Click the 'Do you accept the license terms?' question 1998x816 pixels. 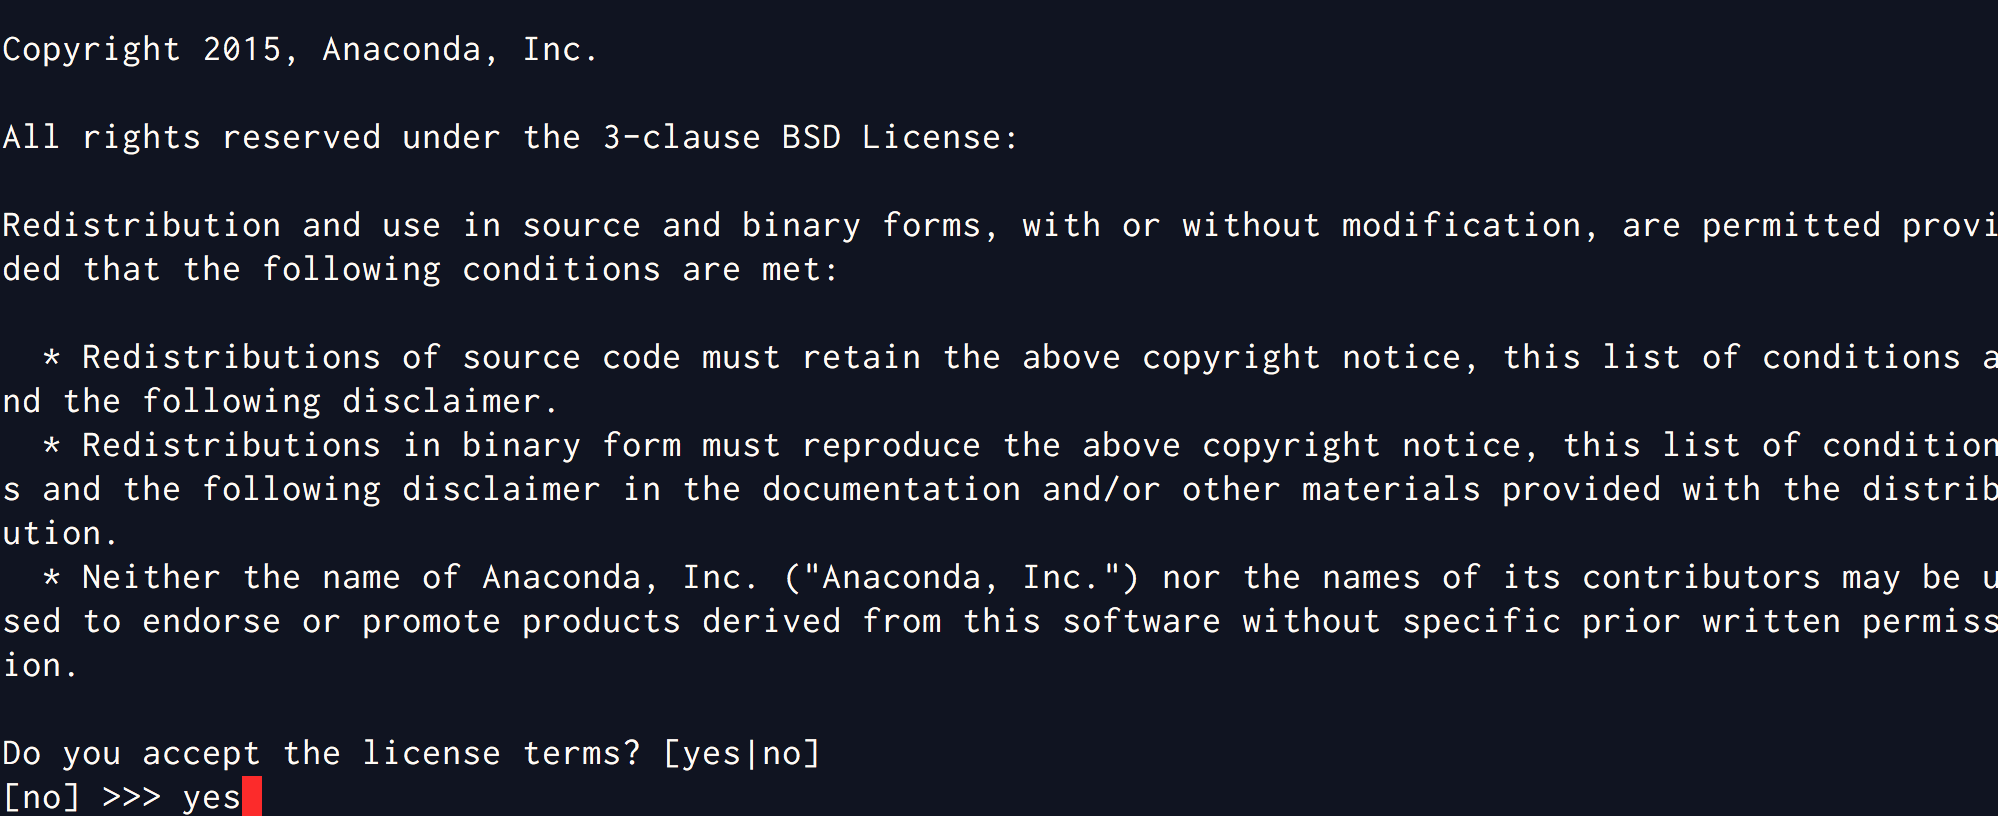321,753
